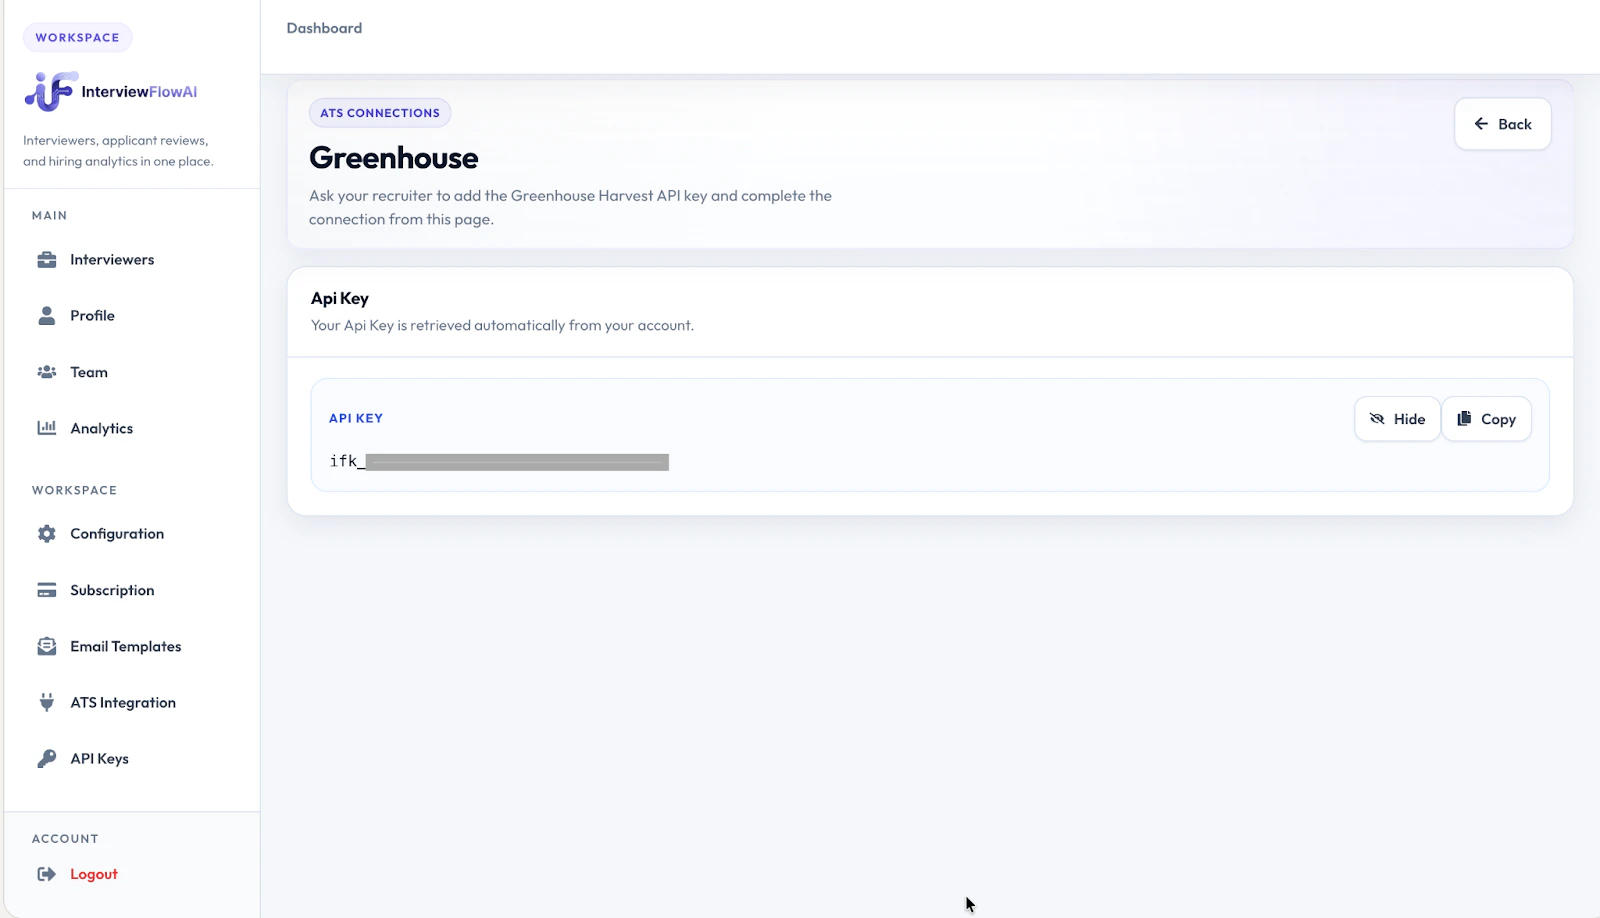This screenshot has width=1600, height=918.
Task: Click the Team group icon
Action: tap(47, 372)
